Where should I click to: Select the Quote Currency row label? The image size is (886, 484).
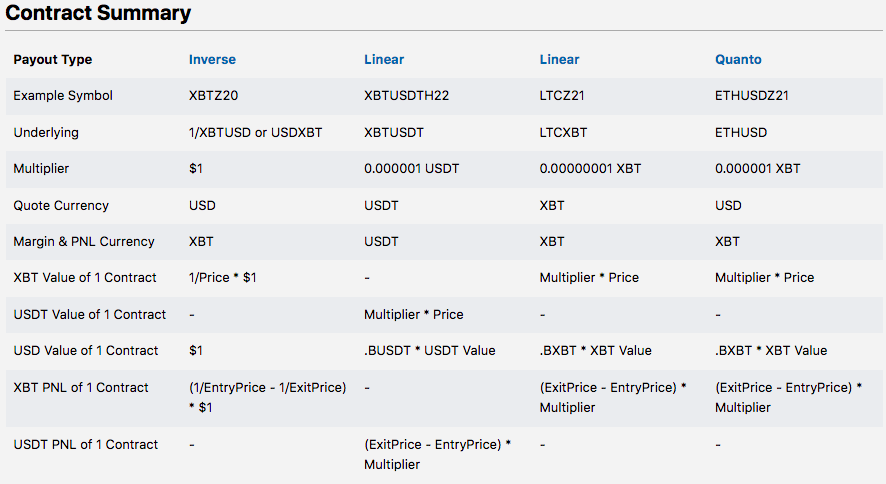61,206
